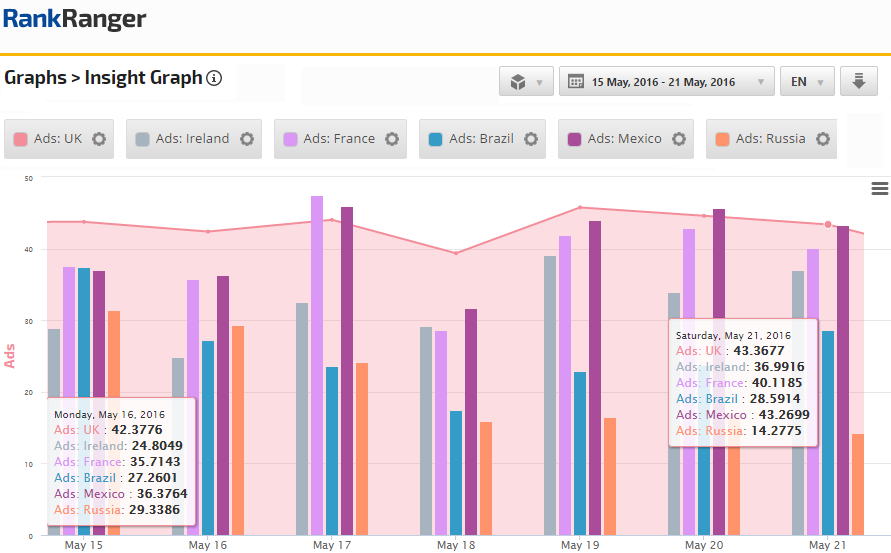Click the gear icon on Ads: France
Viewport: 891px width, 553px height.
coord(392,139)
